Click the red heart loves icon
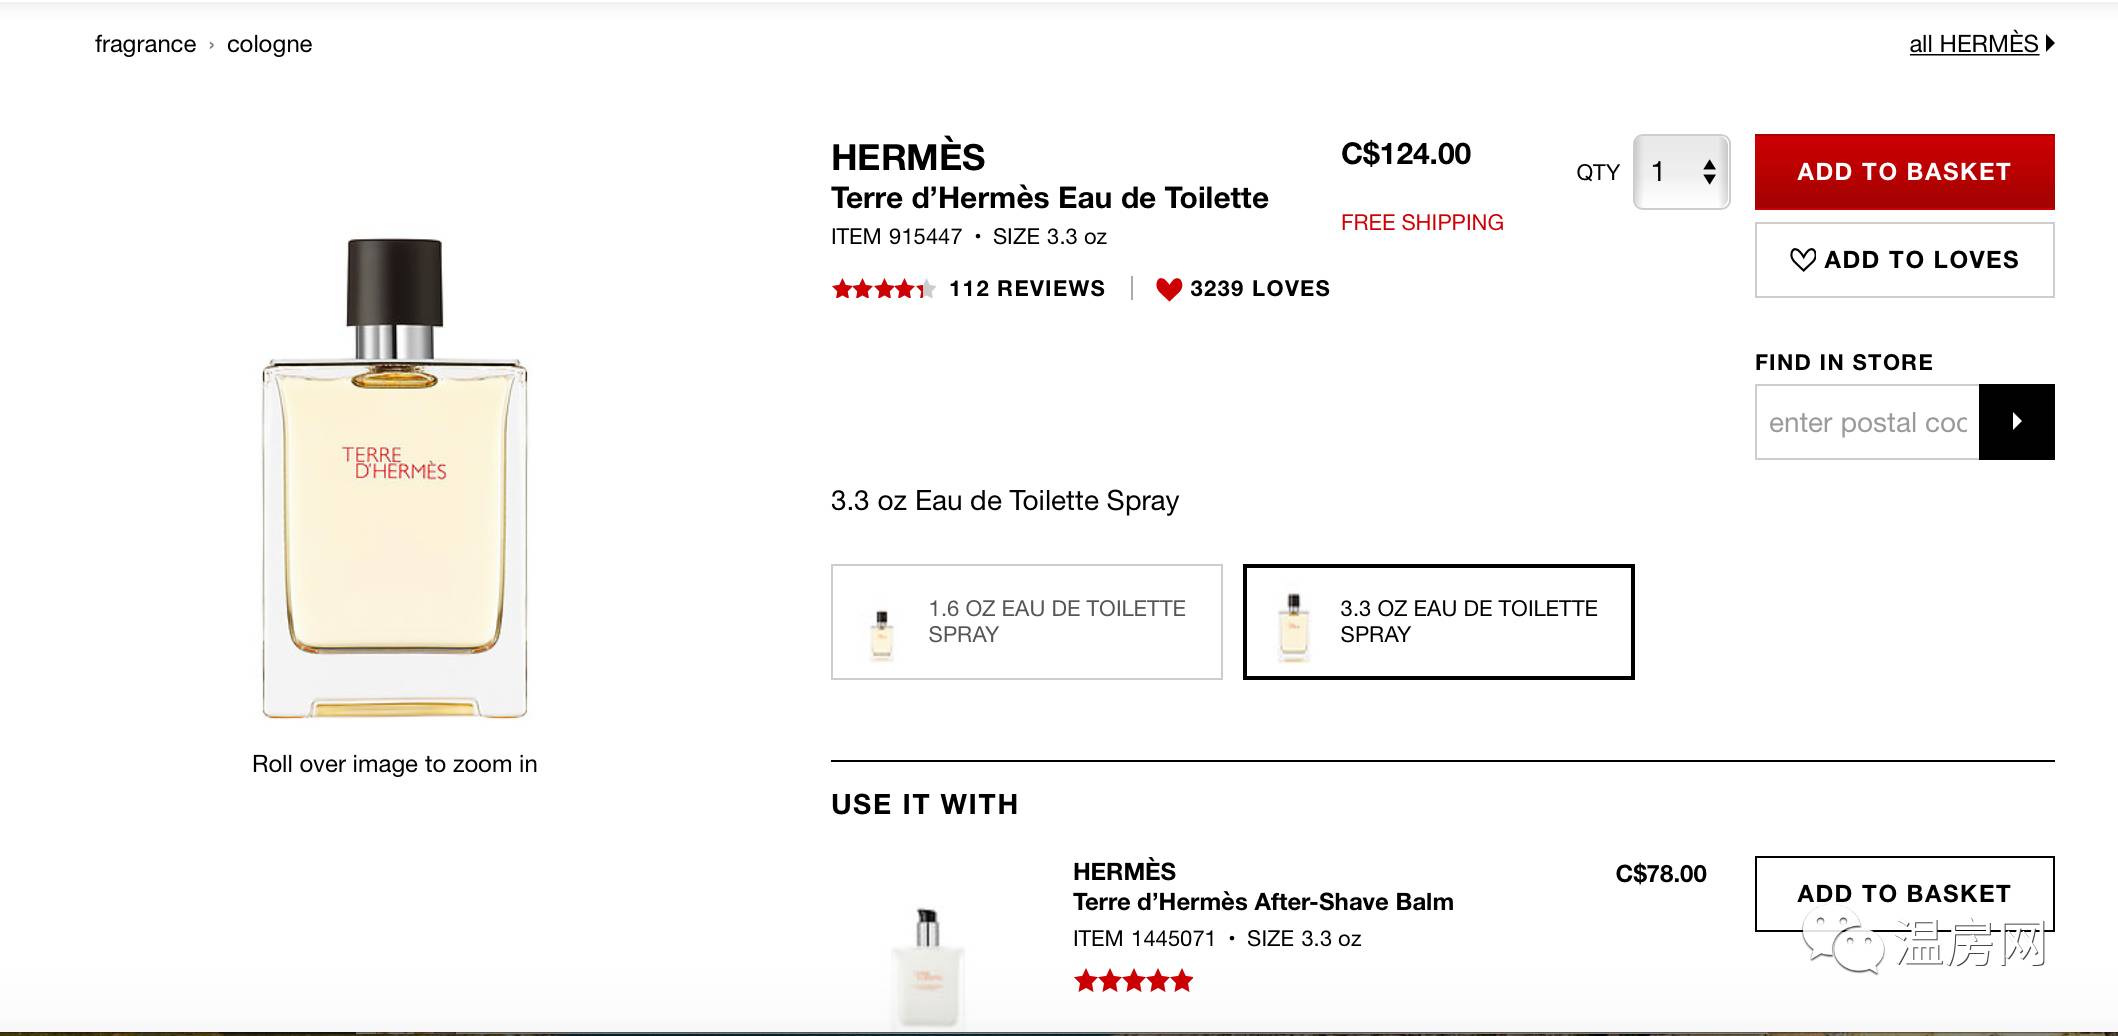This screenshot has height=1036, width=2118. point(1168,289)
